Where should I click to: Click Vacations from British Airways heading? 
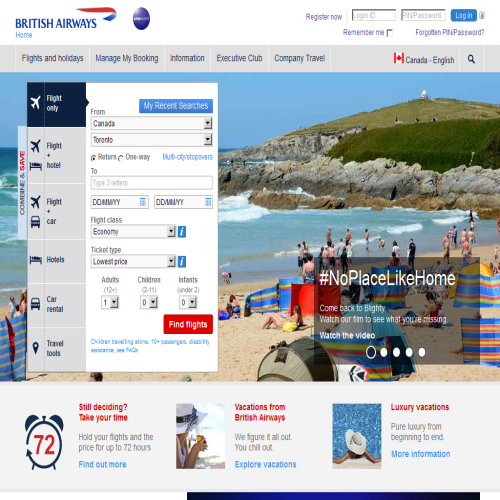pos(260,412)
